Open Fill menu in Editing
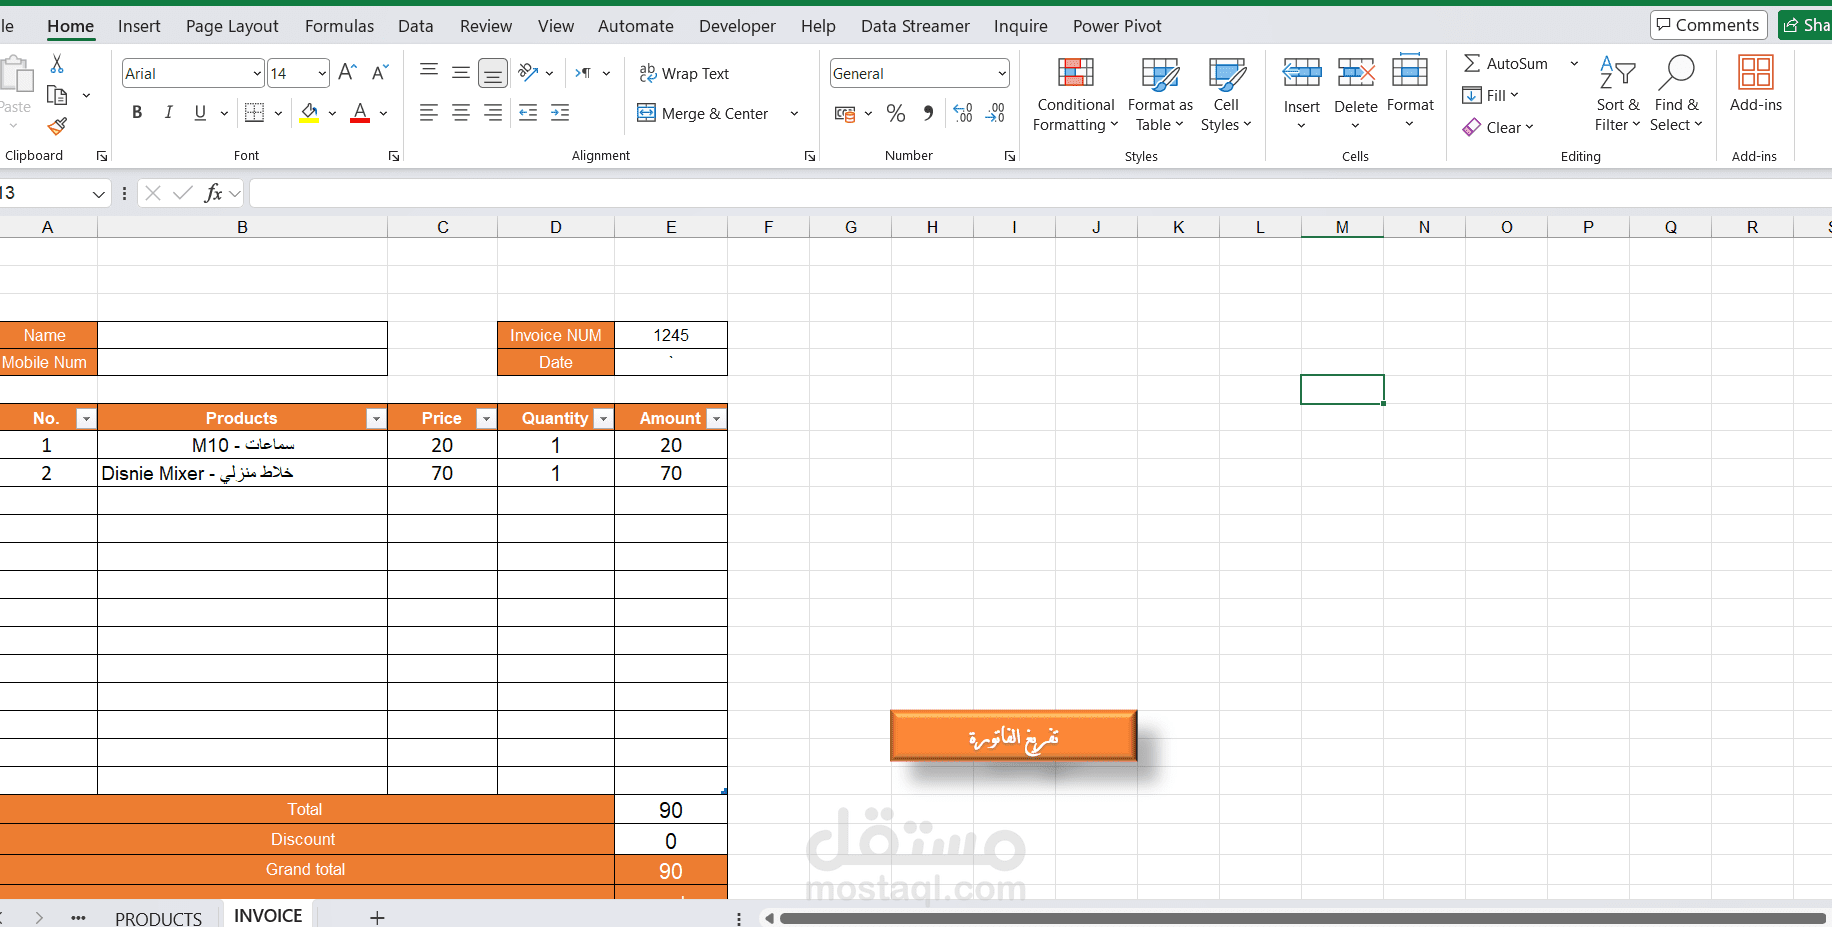 pos(1491,95)
